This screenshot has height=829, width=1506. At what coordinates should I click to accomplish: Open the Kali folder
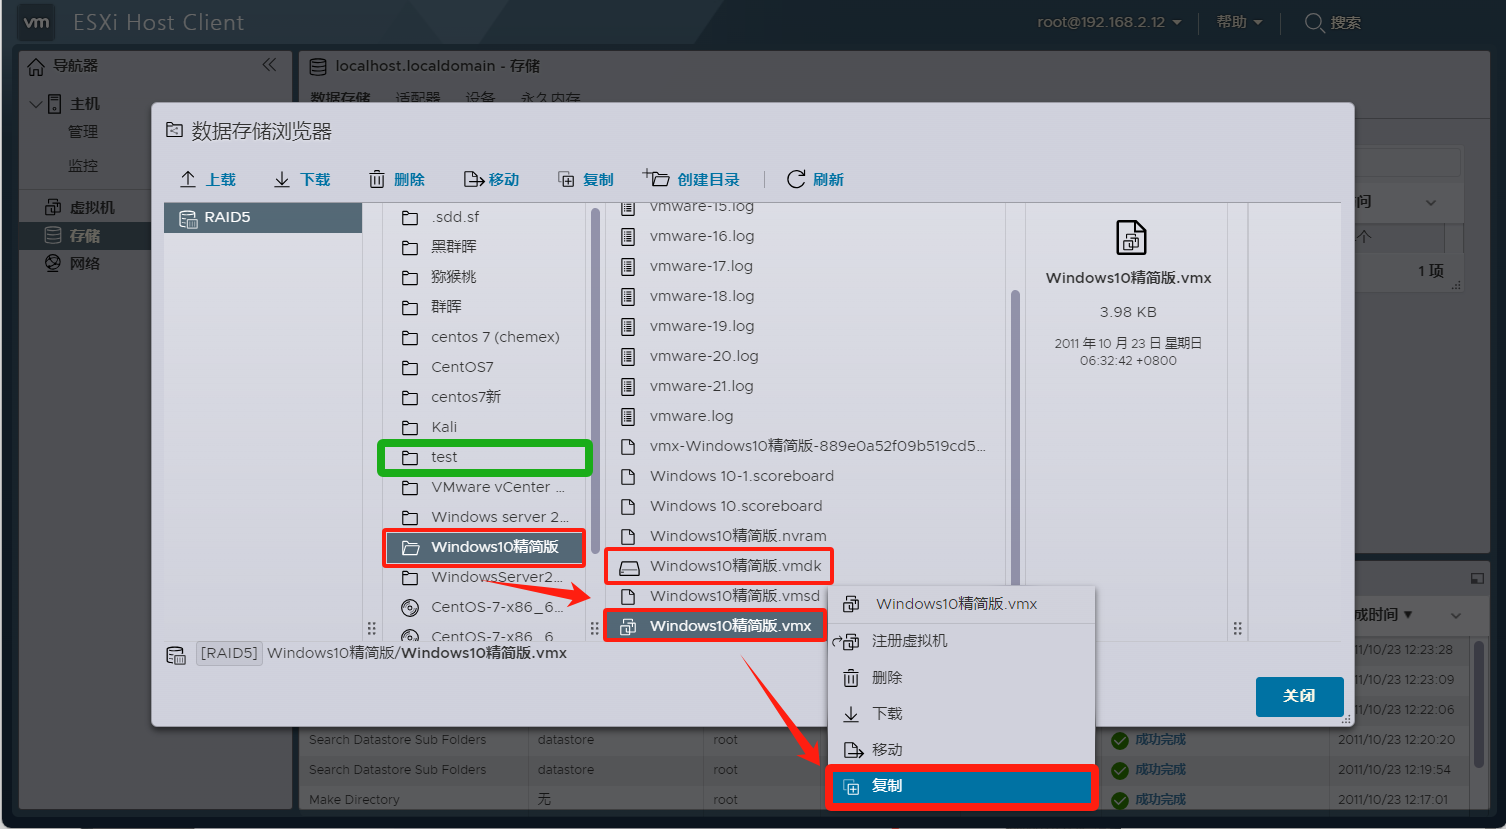[x=443, y=427]
